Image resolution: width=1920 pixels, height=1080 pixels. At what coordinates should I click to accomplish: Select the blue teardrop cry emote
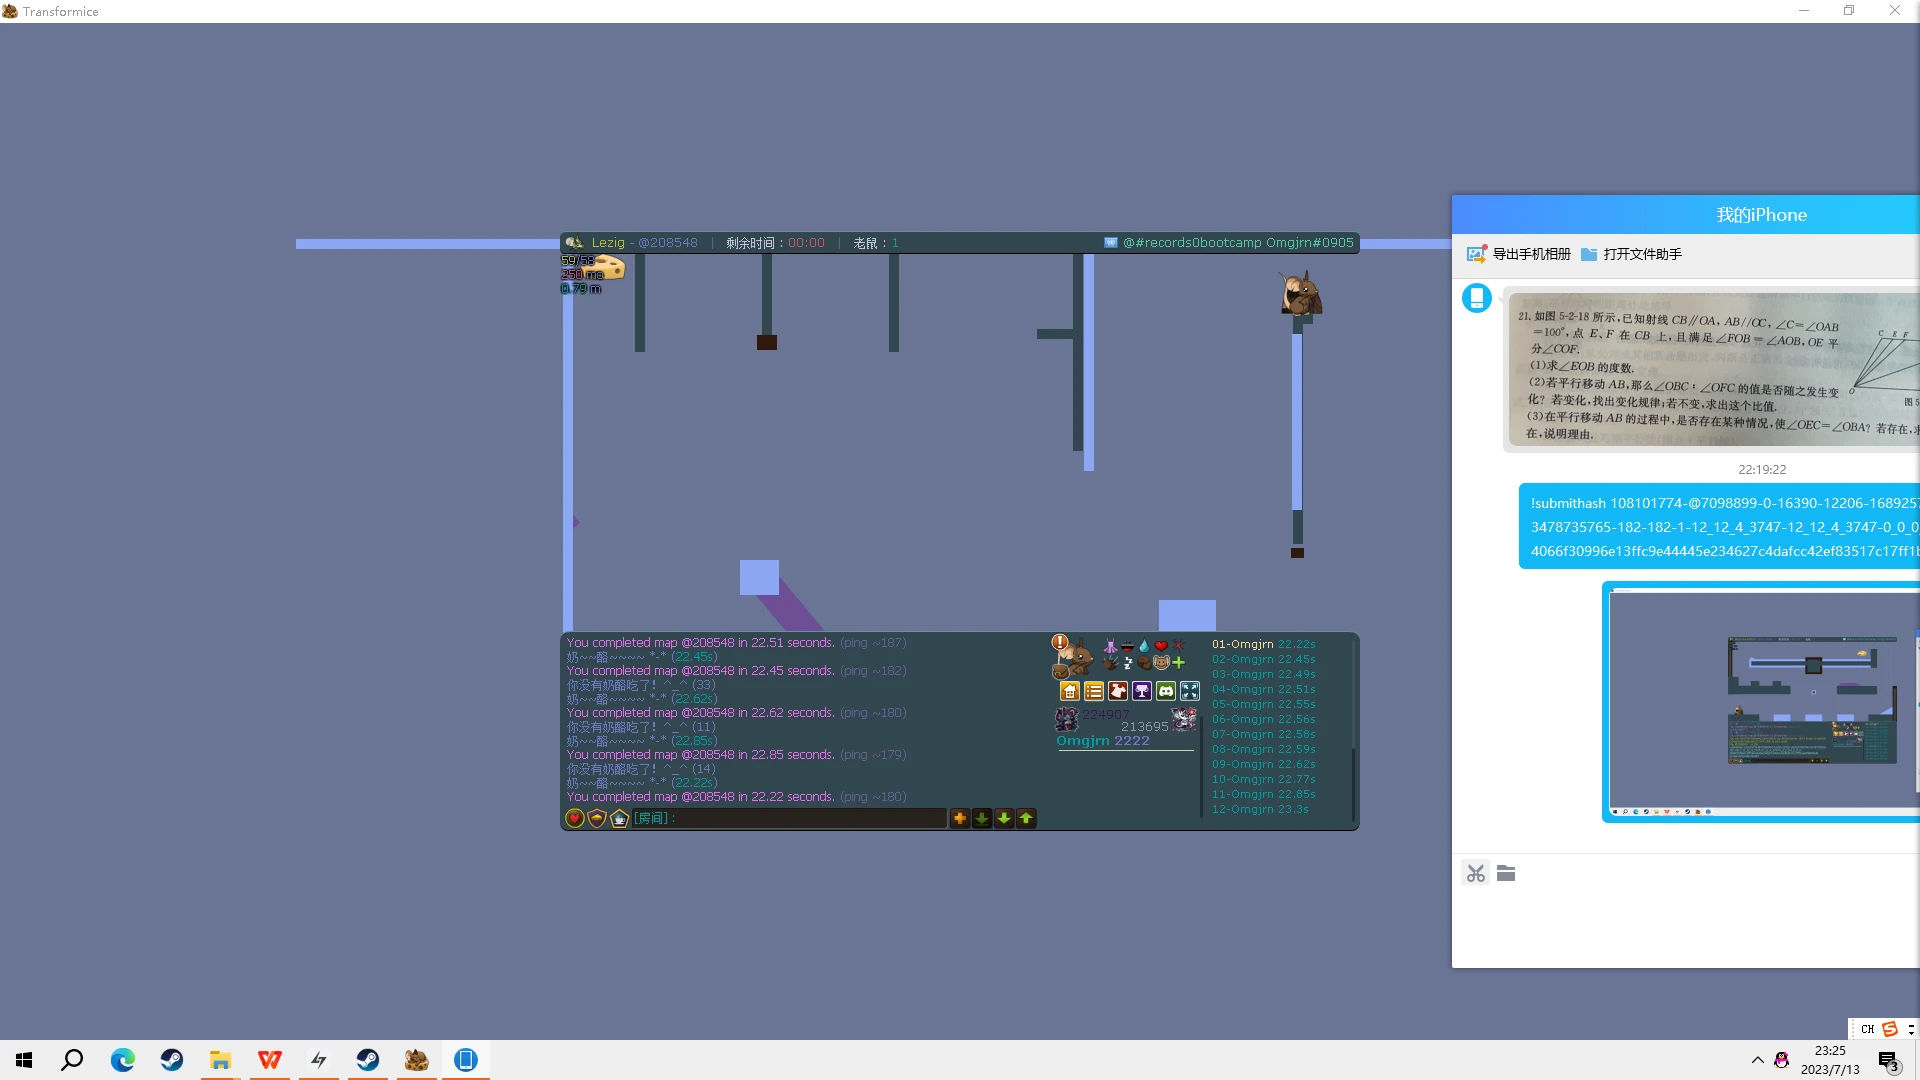point(1144,646)
